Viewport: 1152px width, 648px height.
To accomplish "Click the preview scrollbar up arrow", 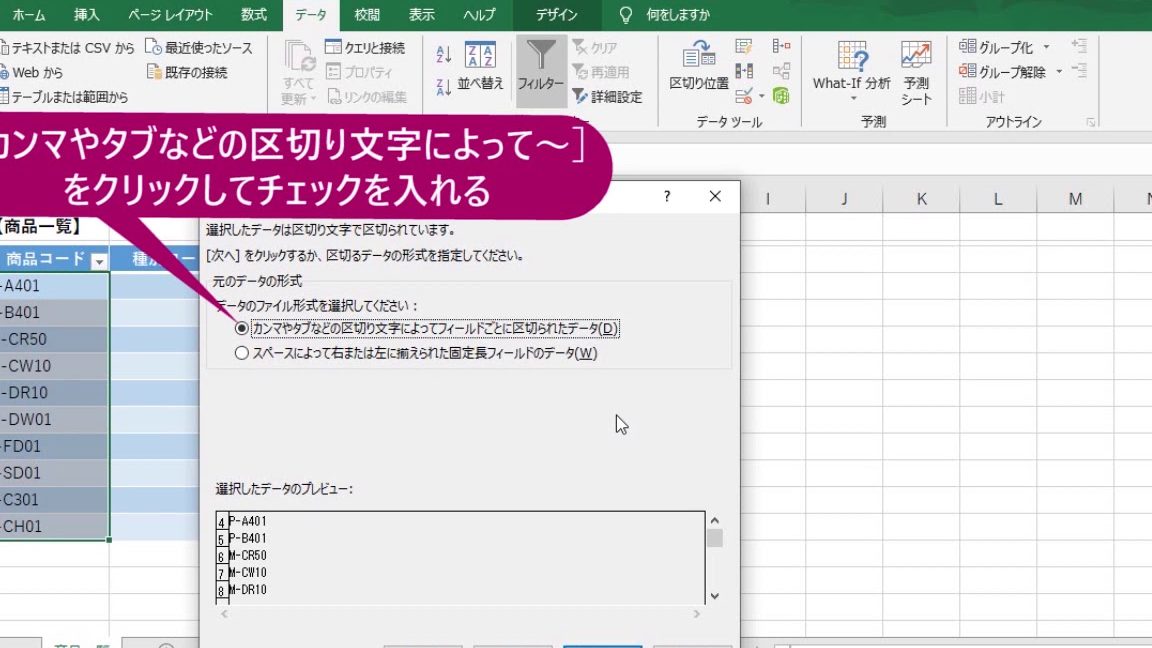I will (714, 520).
